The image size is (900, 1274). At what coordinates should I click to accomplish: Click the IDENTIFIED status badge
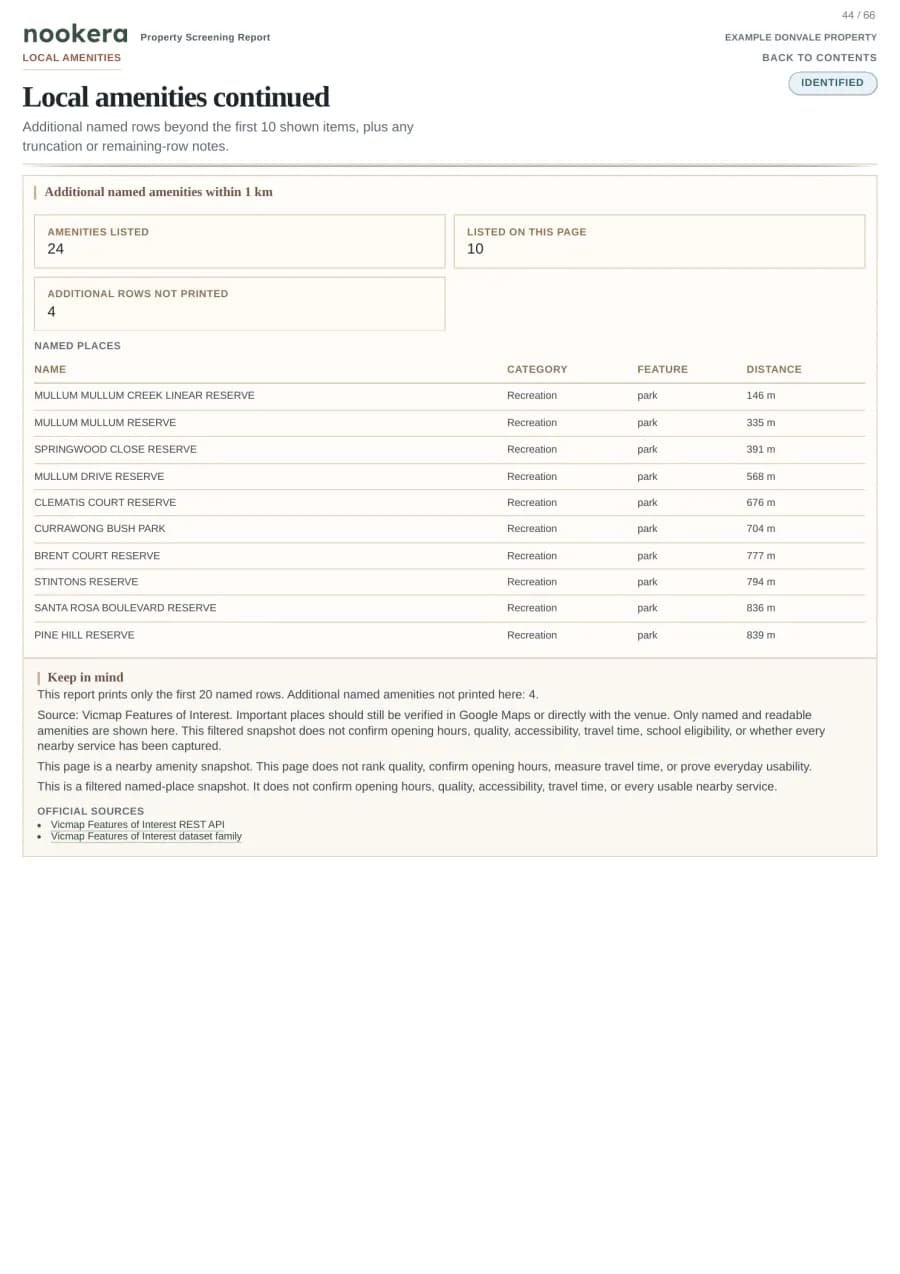832,83
